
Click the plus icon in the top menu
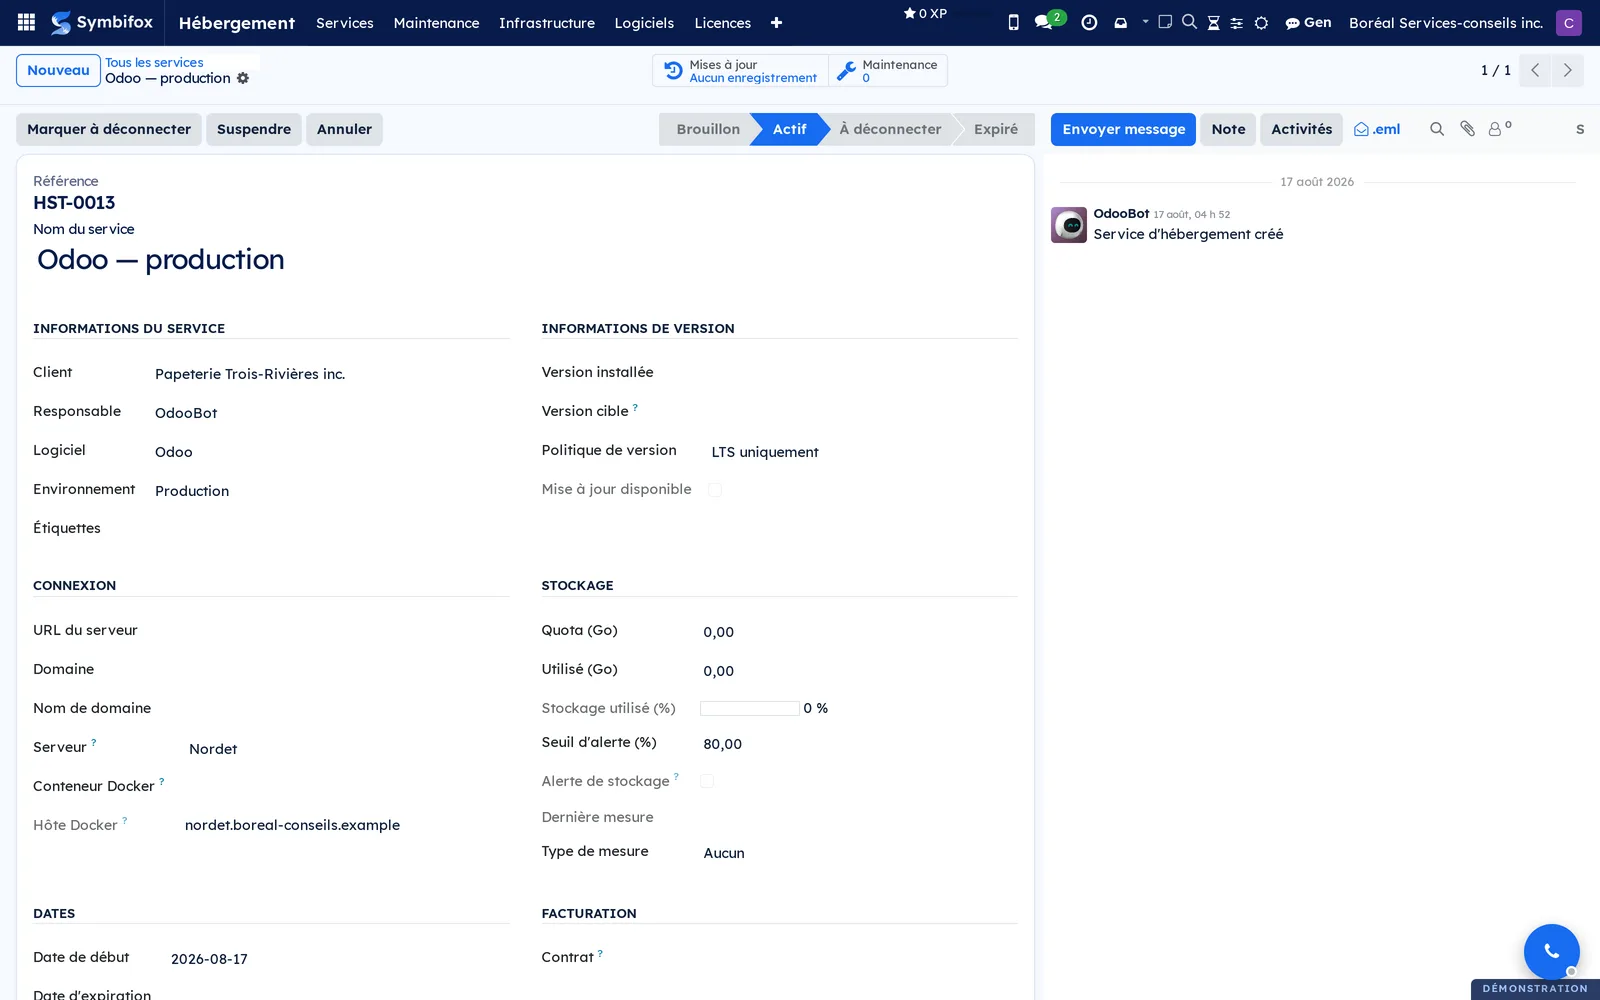(x=776, y=22)
